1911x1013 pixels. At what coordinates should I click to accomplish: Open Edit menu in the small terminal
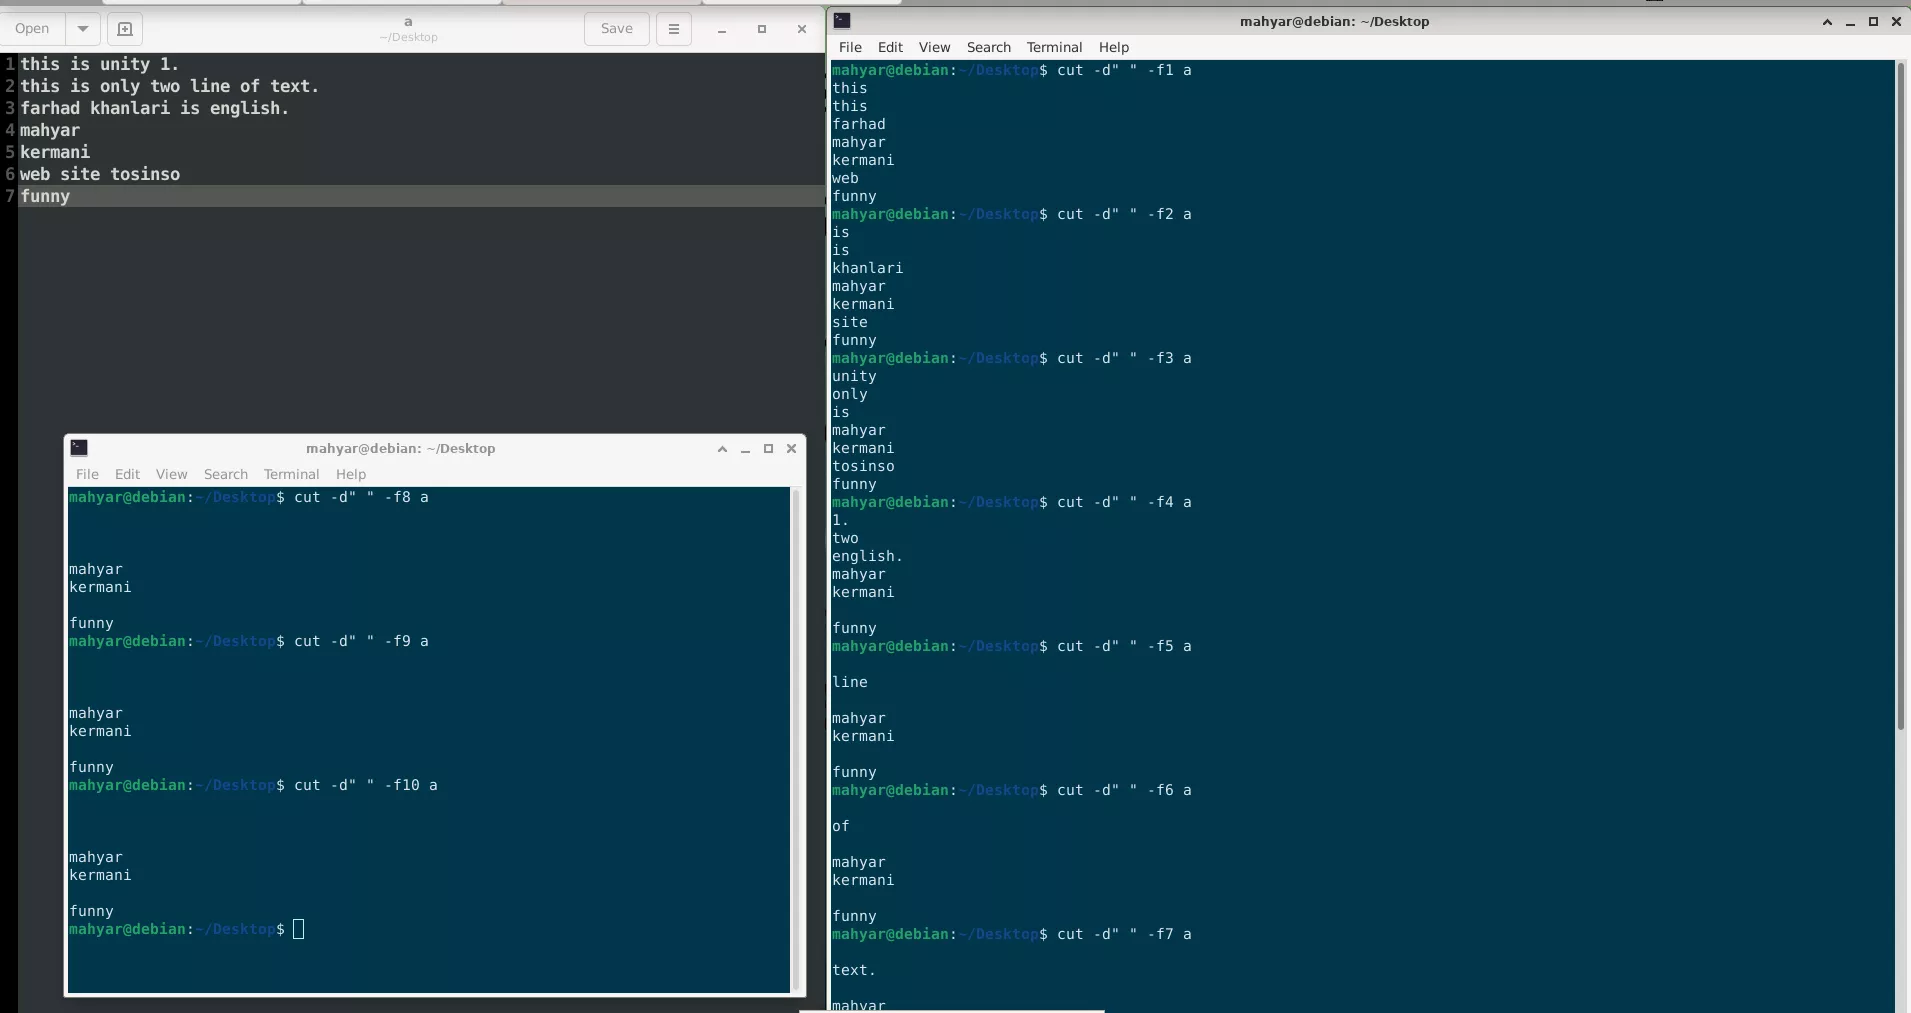tap(127, 474)
